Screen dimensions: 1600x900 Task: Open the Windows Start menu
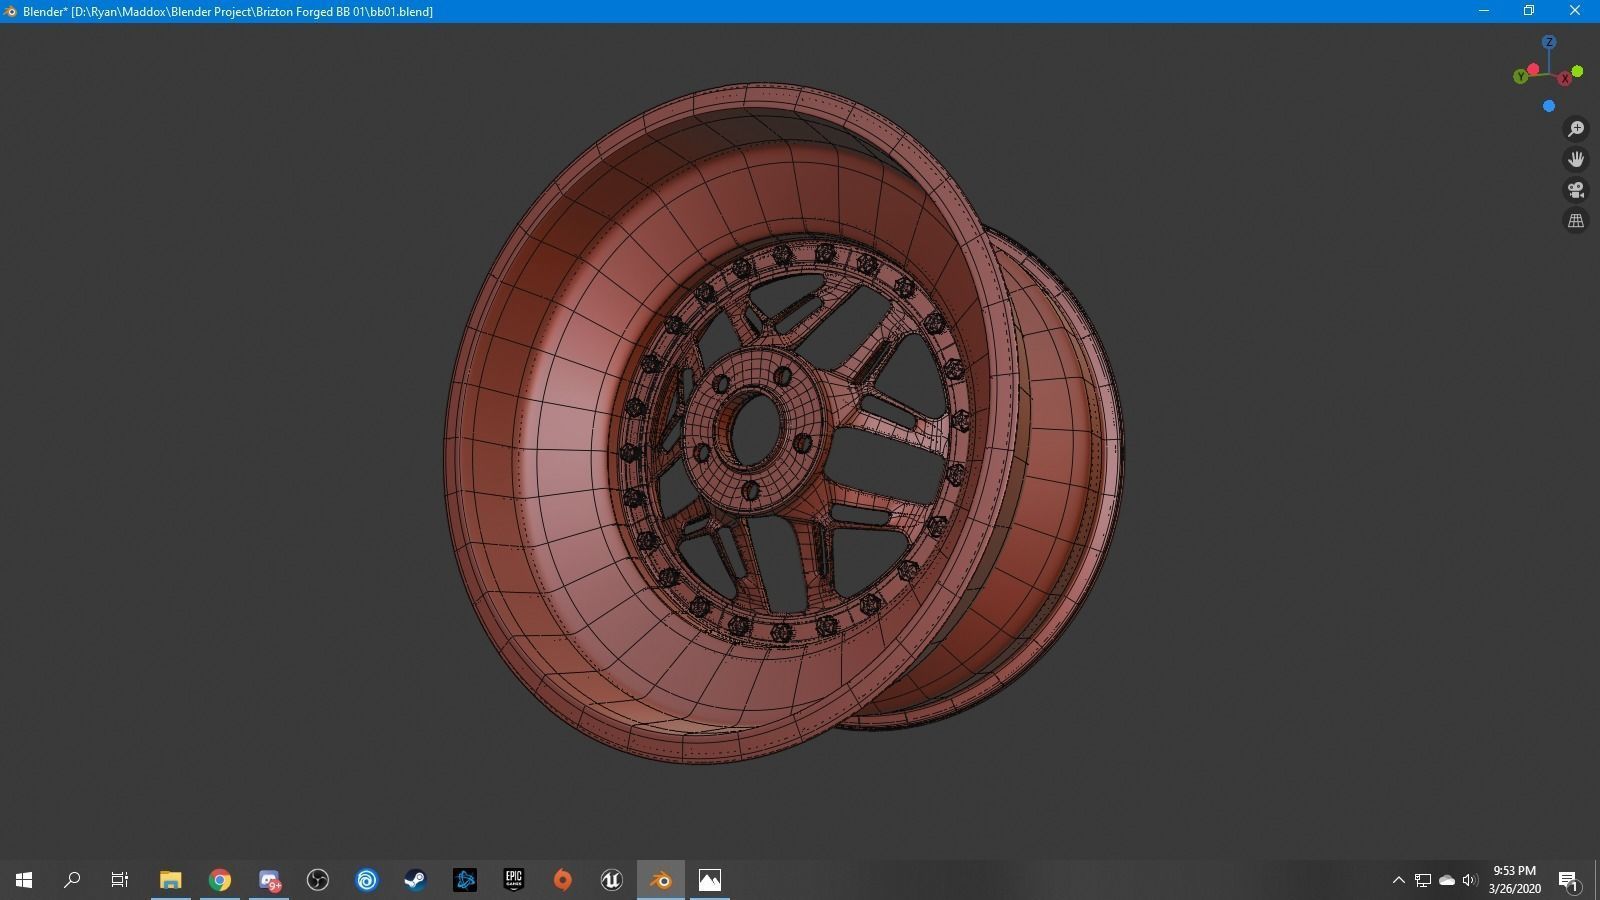pos(24,880)
